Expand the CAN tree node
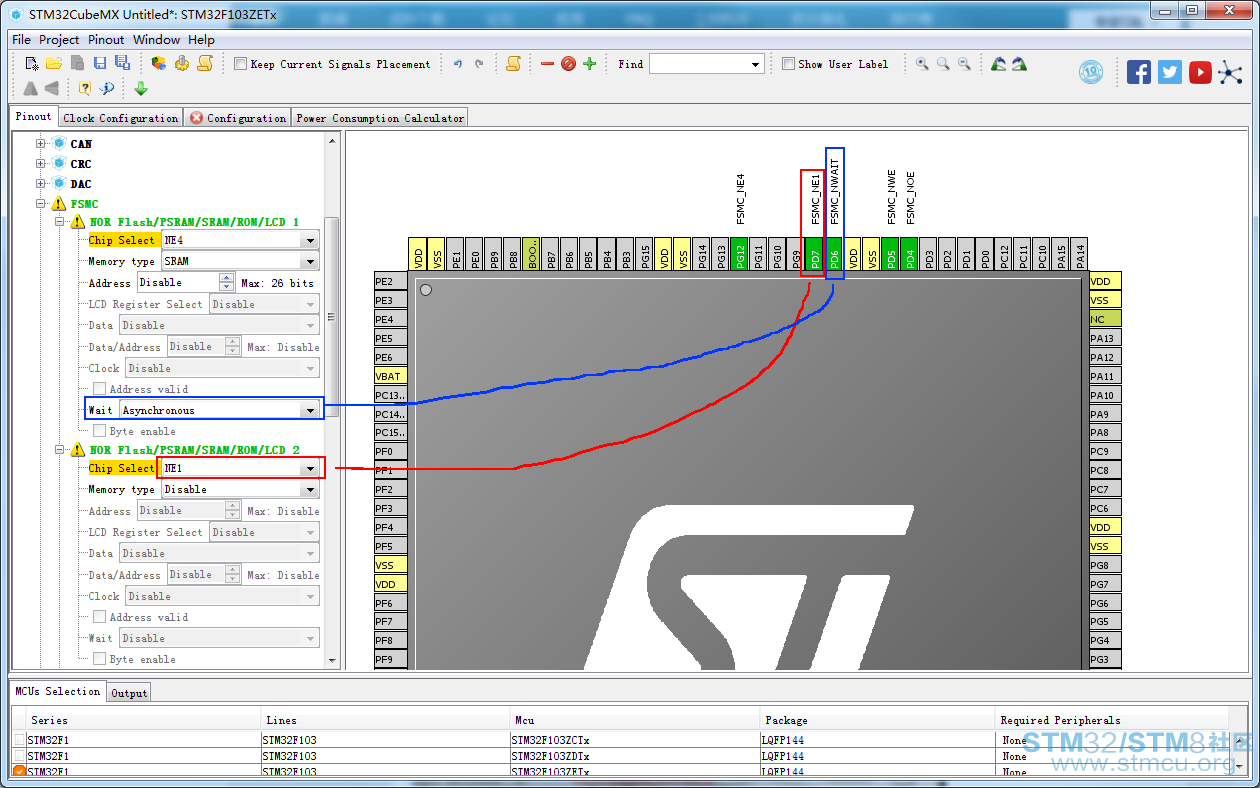This screenshot has height=788, width=1260. point(41,144)
